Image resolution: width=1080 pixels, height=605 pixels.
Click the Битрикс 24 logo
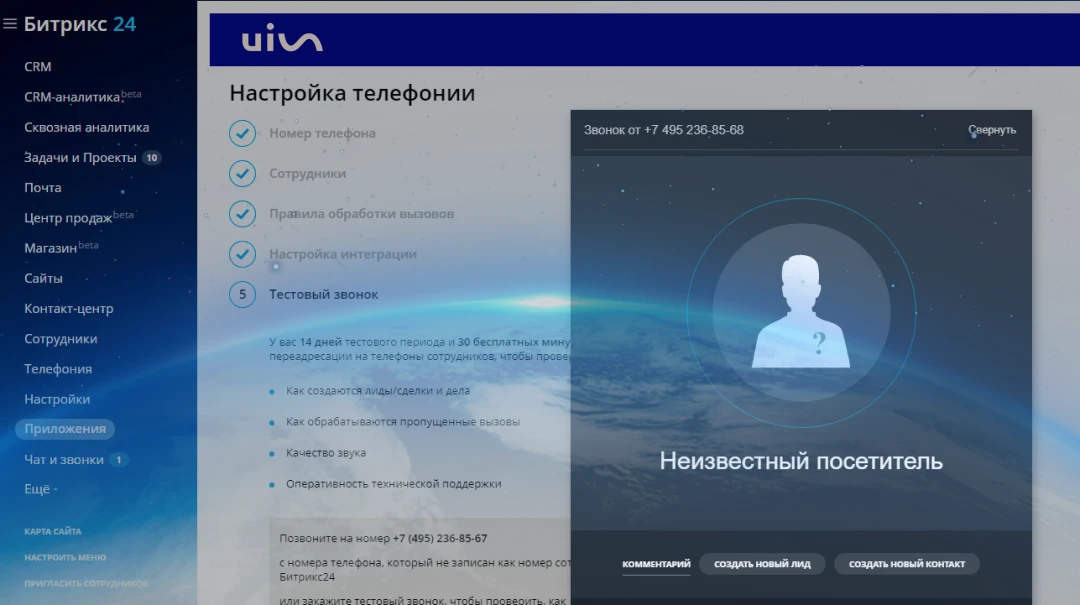[x=80, y=24]
